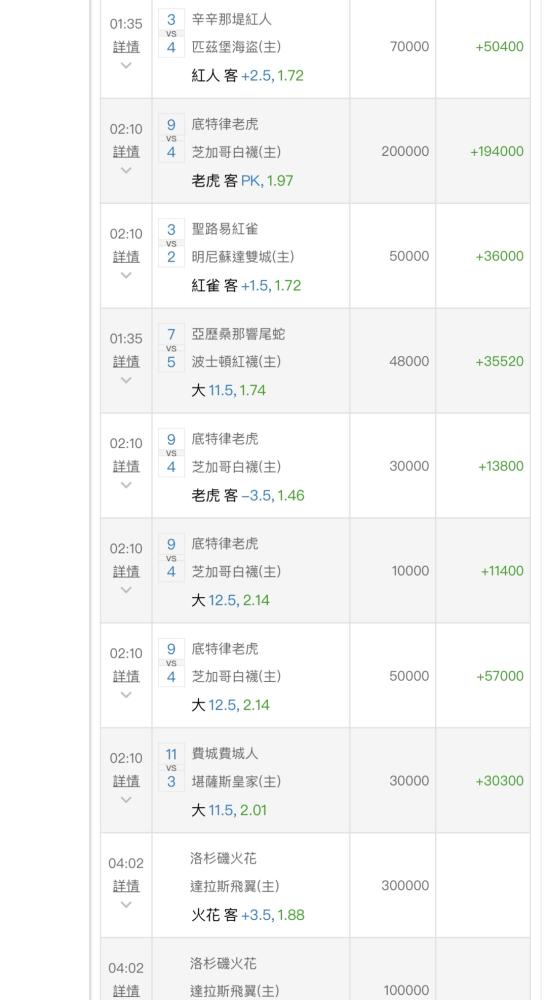Image resolution: width=547 pixels, height=1000 pixels.
Task: Click the 7 vs 5 score badge for 亞歷桑那響尾蛇
Action: [171, 348]
